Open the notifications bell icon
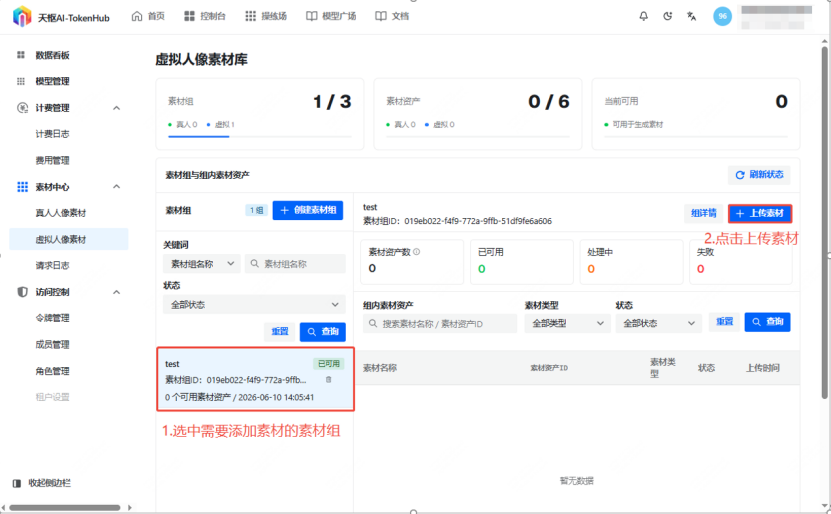 [x=643, y=16]
